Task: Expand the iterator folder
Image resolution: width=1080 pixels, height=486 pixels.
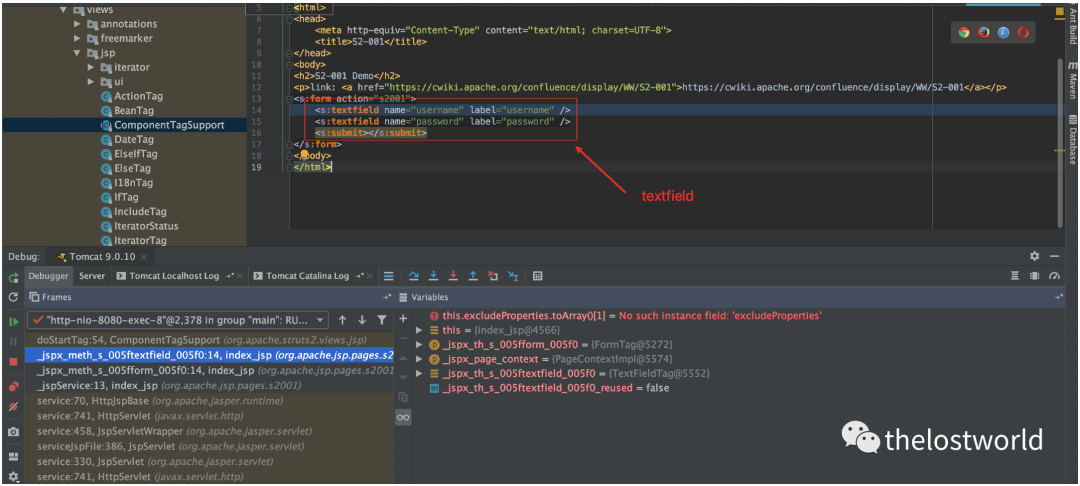Action: tap(92, 67)
